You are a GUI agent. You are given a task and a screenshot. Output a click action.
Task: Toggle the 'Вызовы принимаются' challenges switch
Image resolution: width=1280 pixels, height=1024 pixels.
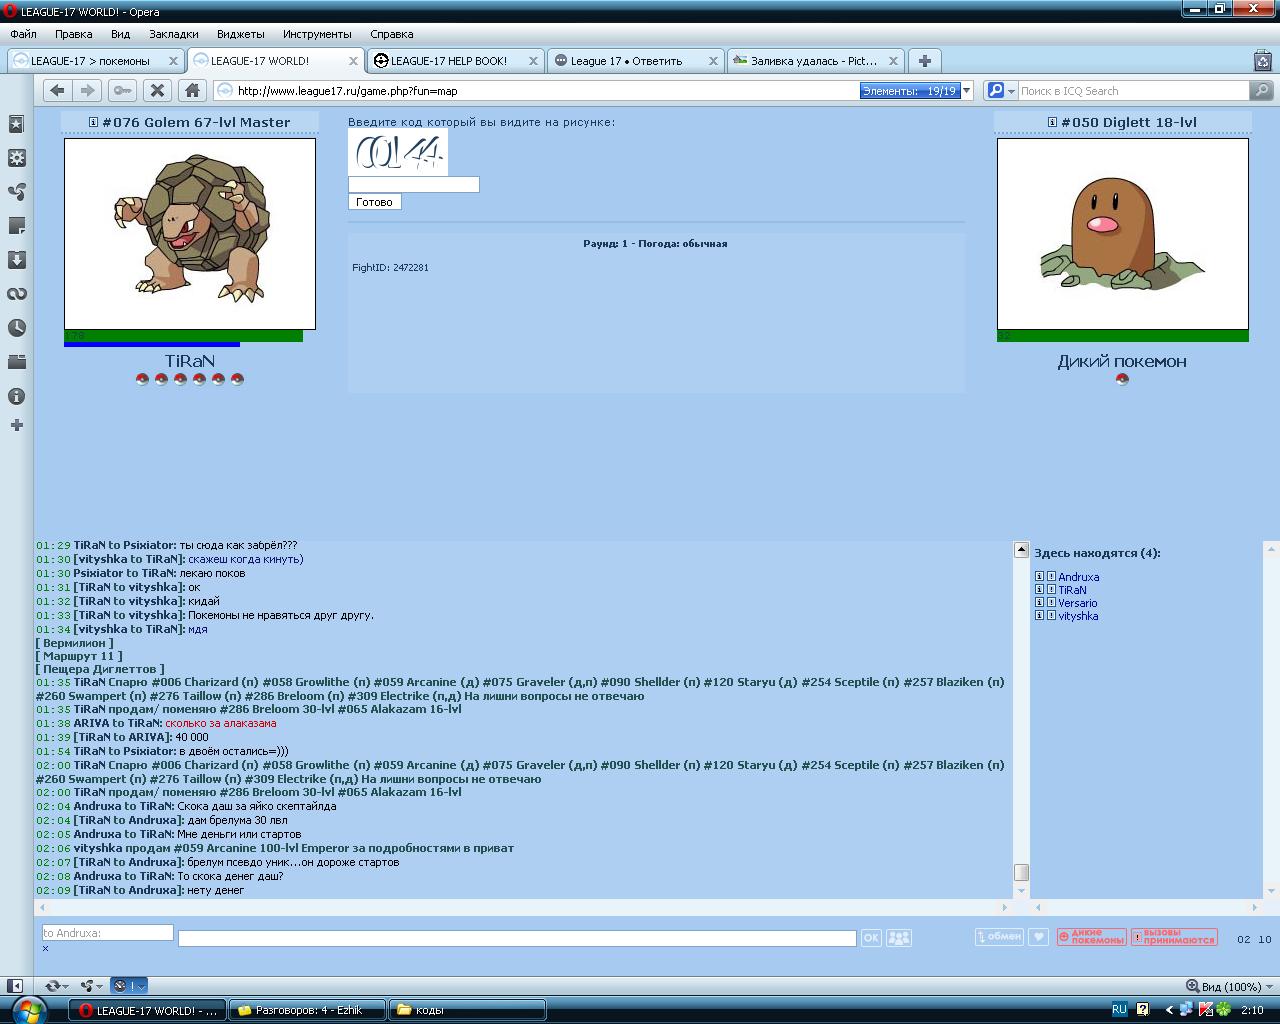1174,937
